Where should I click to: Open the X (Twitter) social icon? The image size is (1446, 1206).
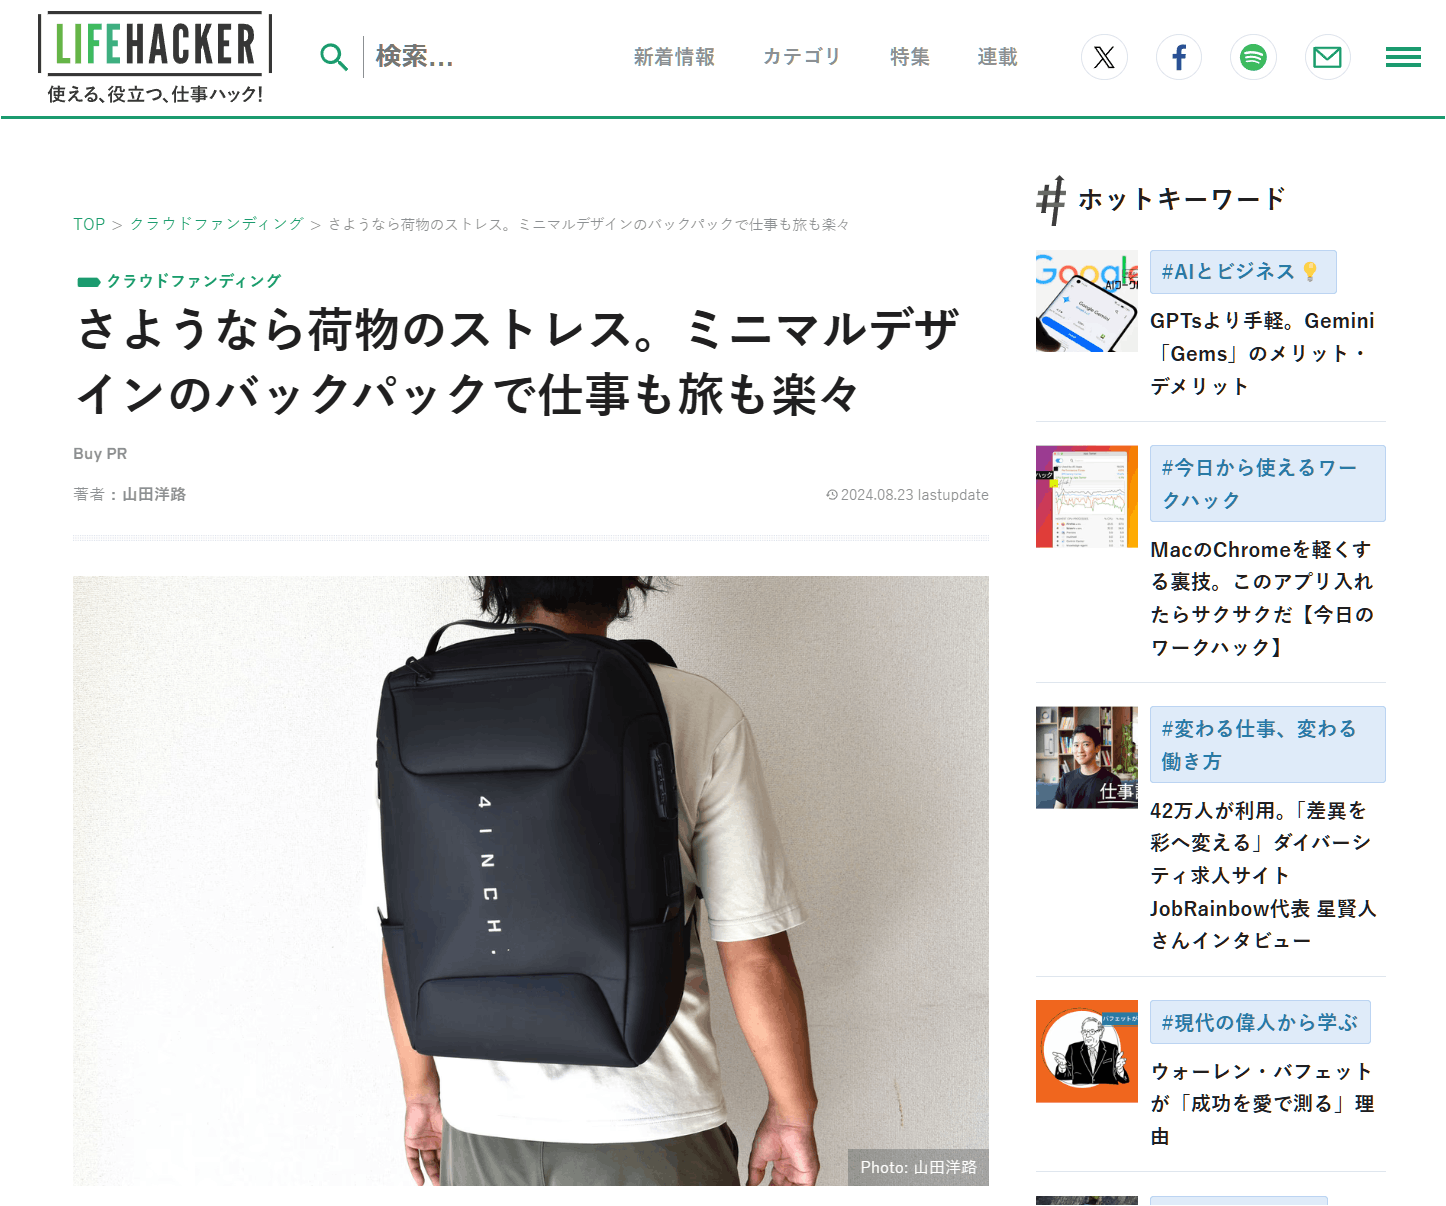click(1104, 57)
